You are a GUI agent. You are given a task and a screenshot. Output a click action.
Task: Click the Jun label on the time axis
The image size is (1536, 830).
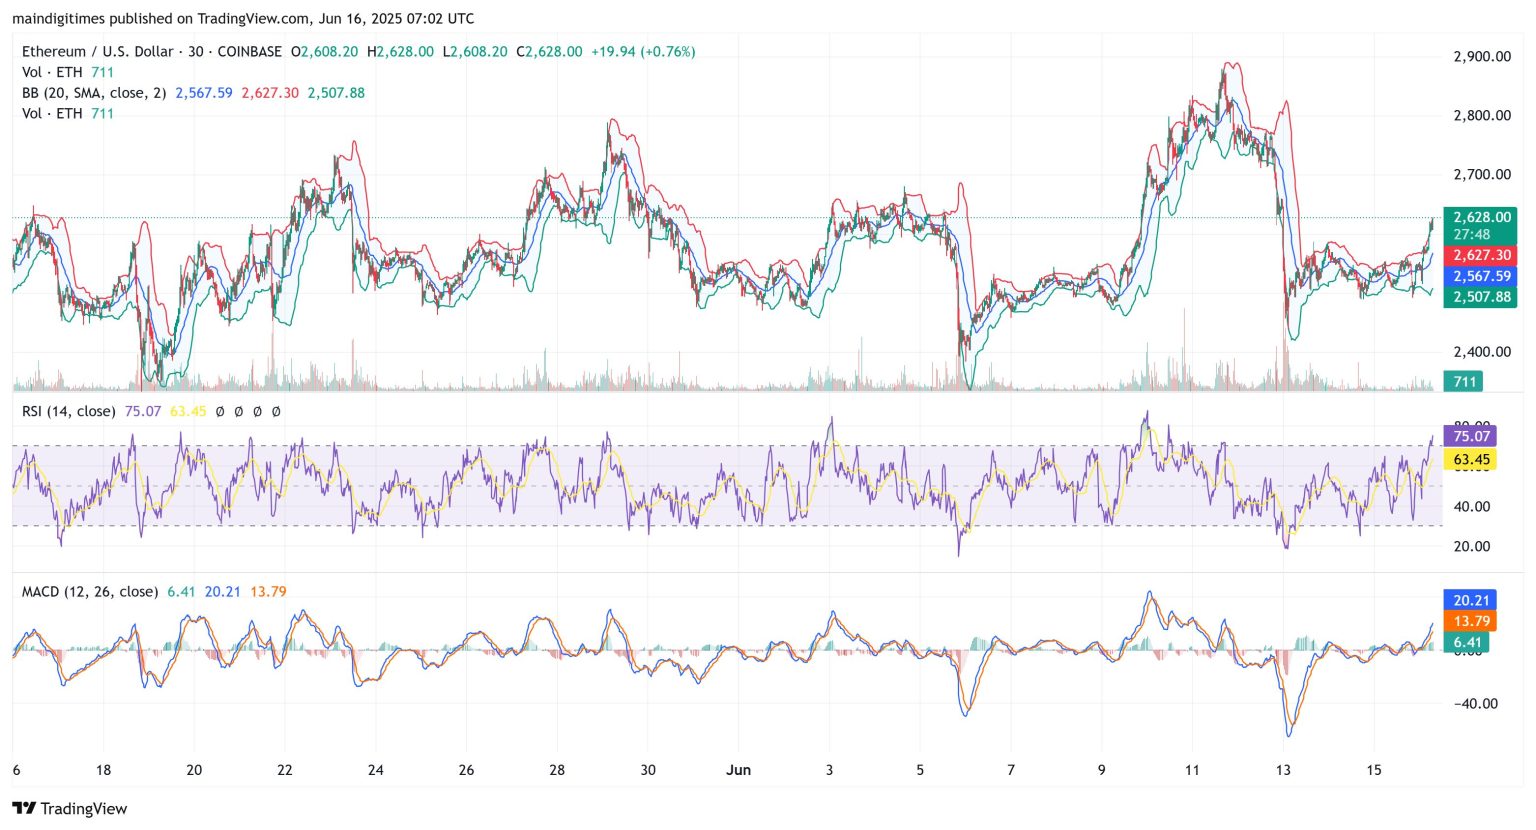pos(738,770)
